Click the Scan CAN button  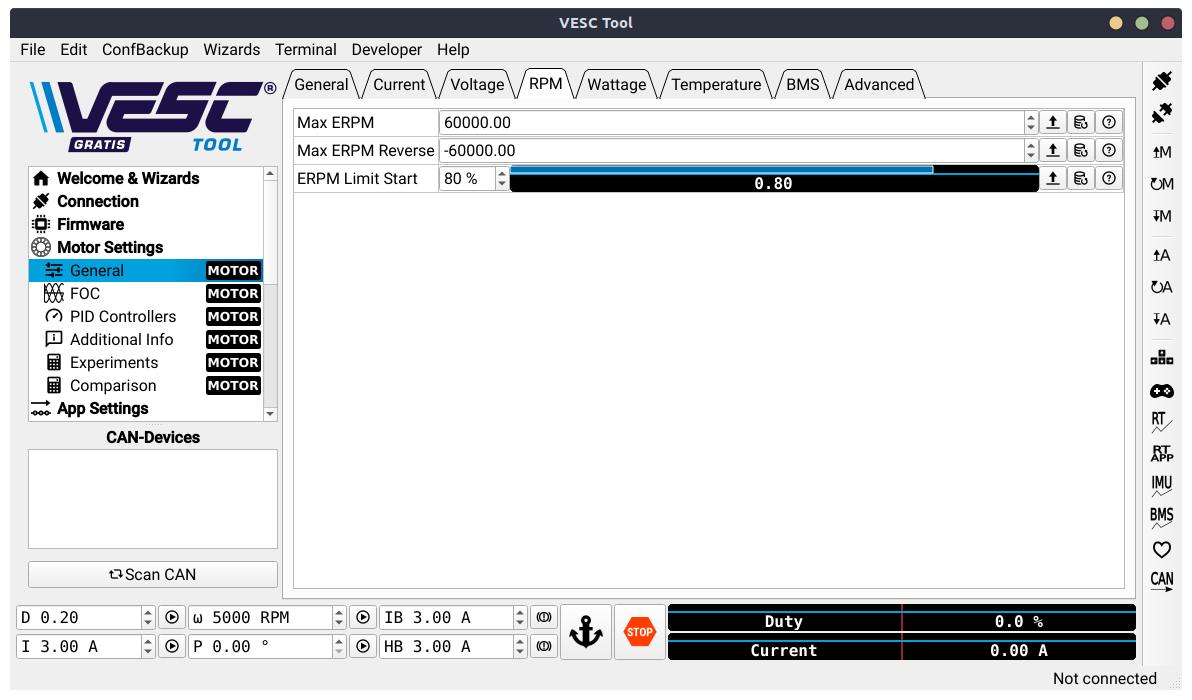point(153,575)
